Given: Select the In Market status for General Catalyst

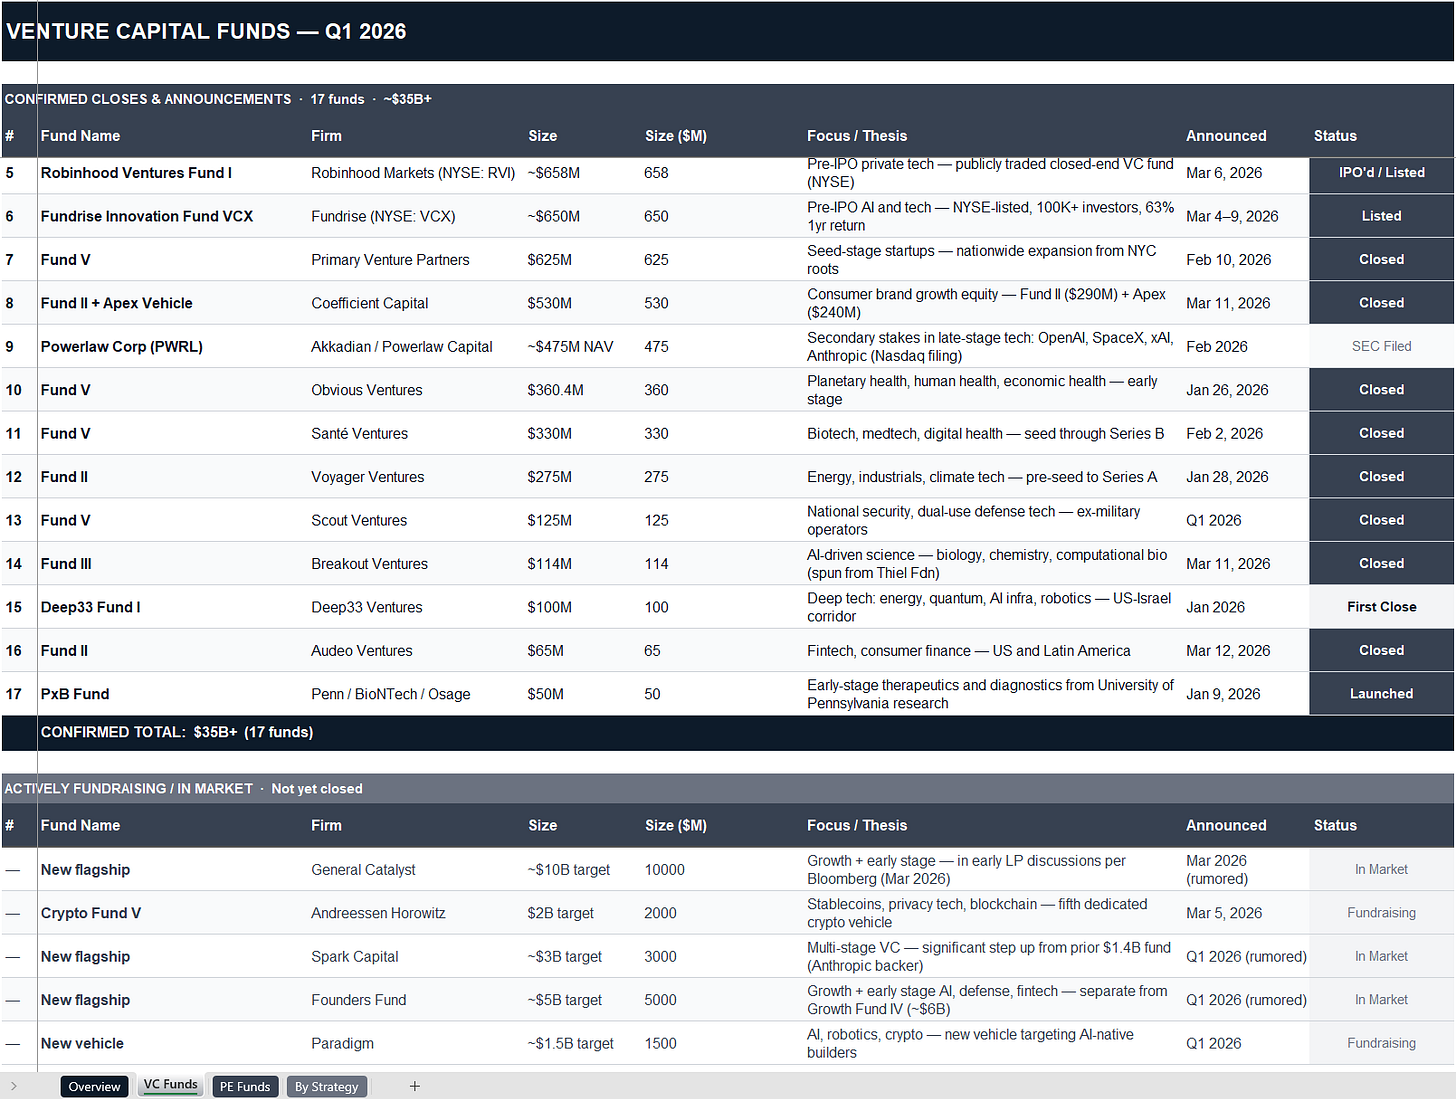Looking at the screenshot, I should [x=1381, y=869].
